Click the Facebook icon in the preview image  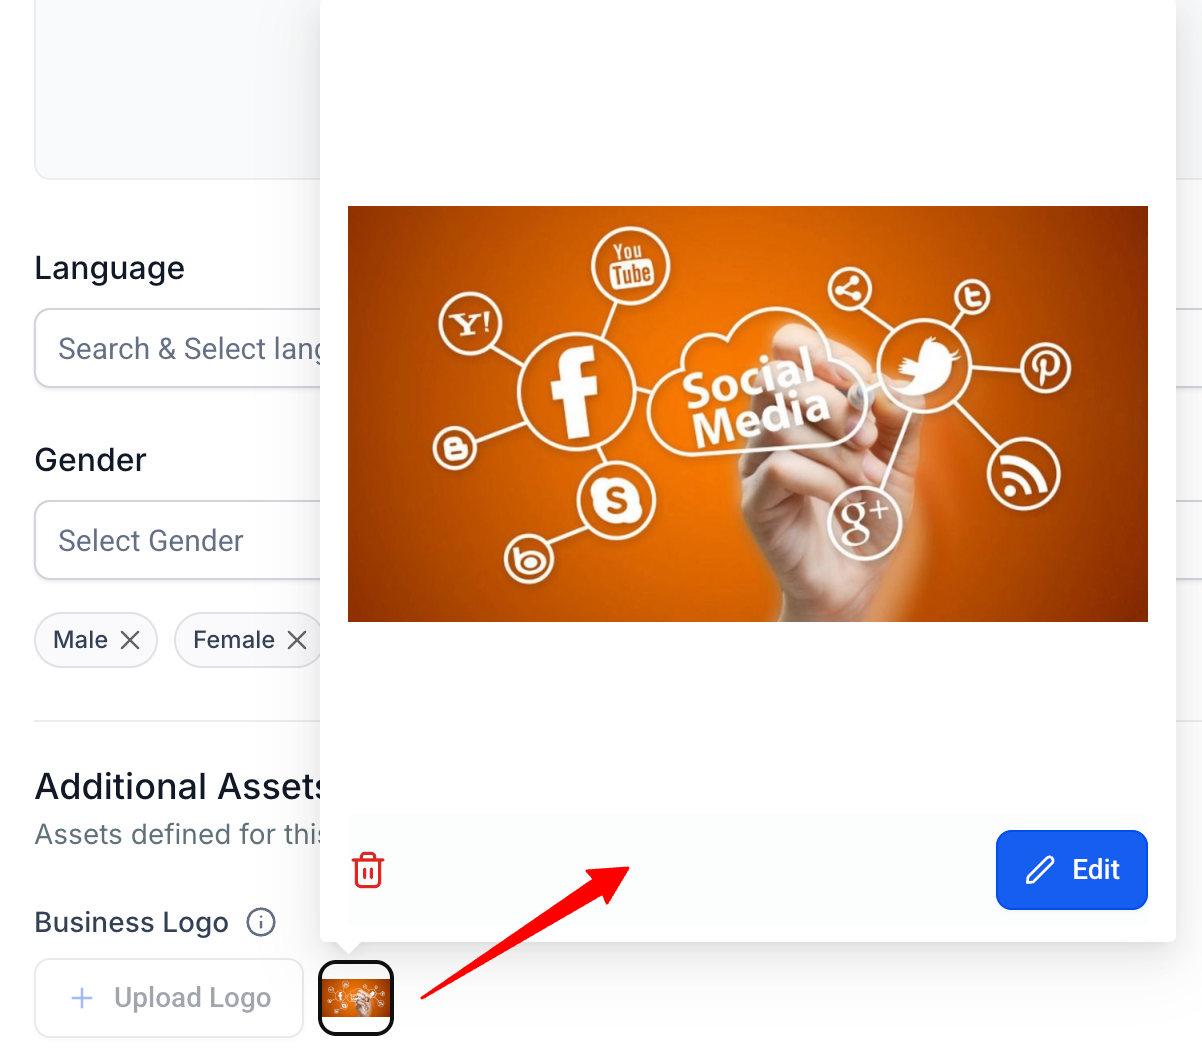click(576, 391)
